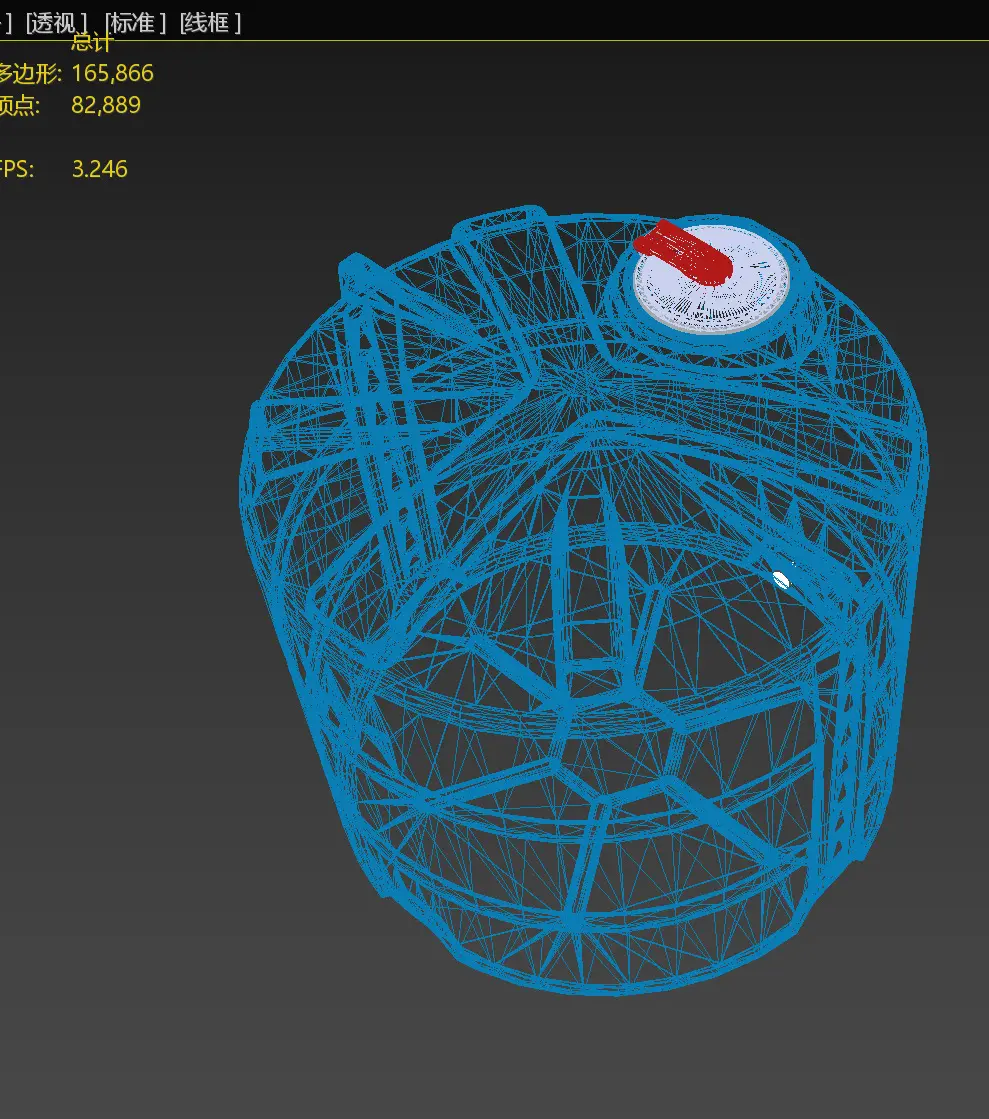Viewport: 989px width, 1119px height.
Task: Open the [透视] perspective viewport menu
Action: (56, 23)
